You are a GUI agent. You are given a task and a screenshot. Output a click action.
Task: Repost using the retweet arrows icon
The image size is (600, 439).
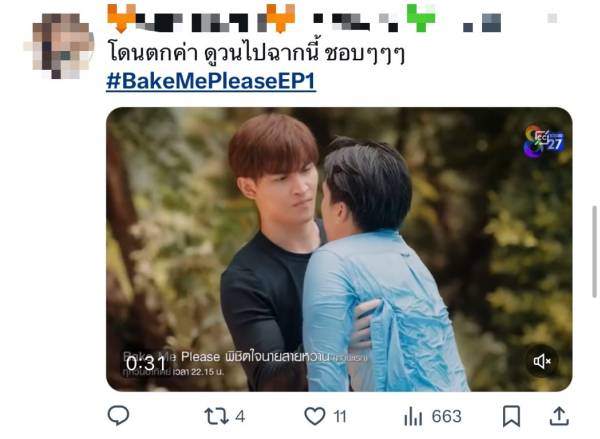coord(216,416)
